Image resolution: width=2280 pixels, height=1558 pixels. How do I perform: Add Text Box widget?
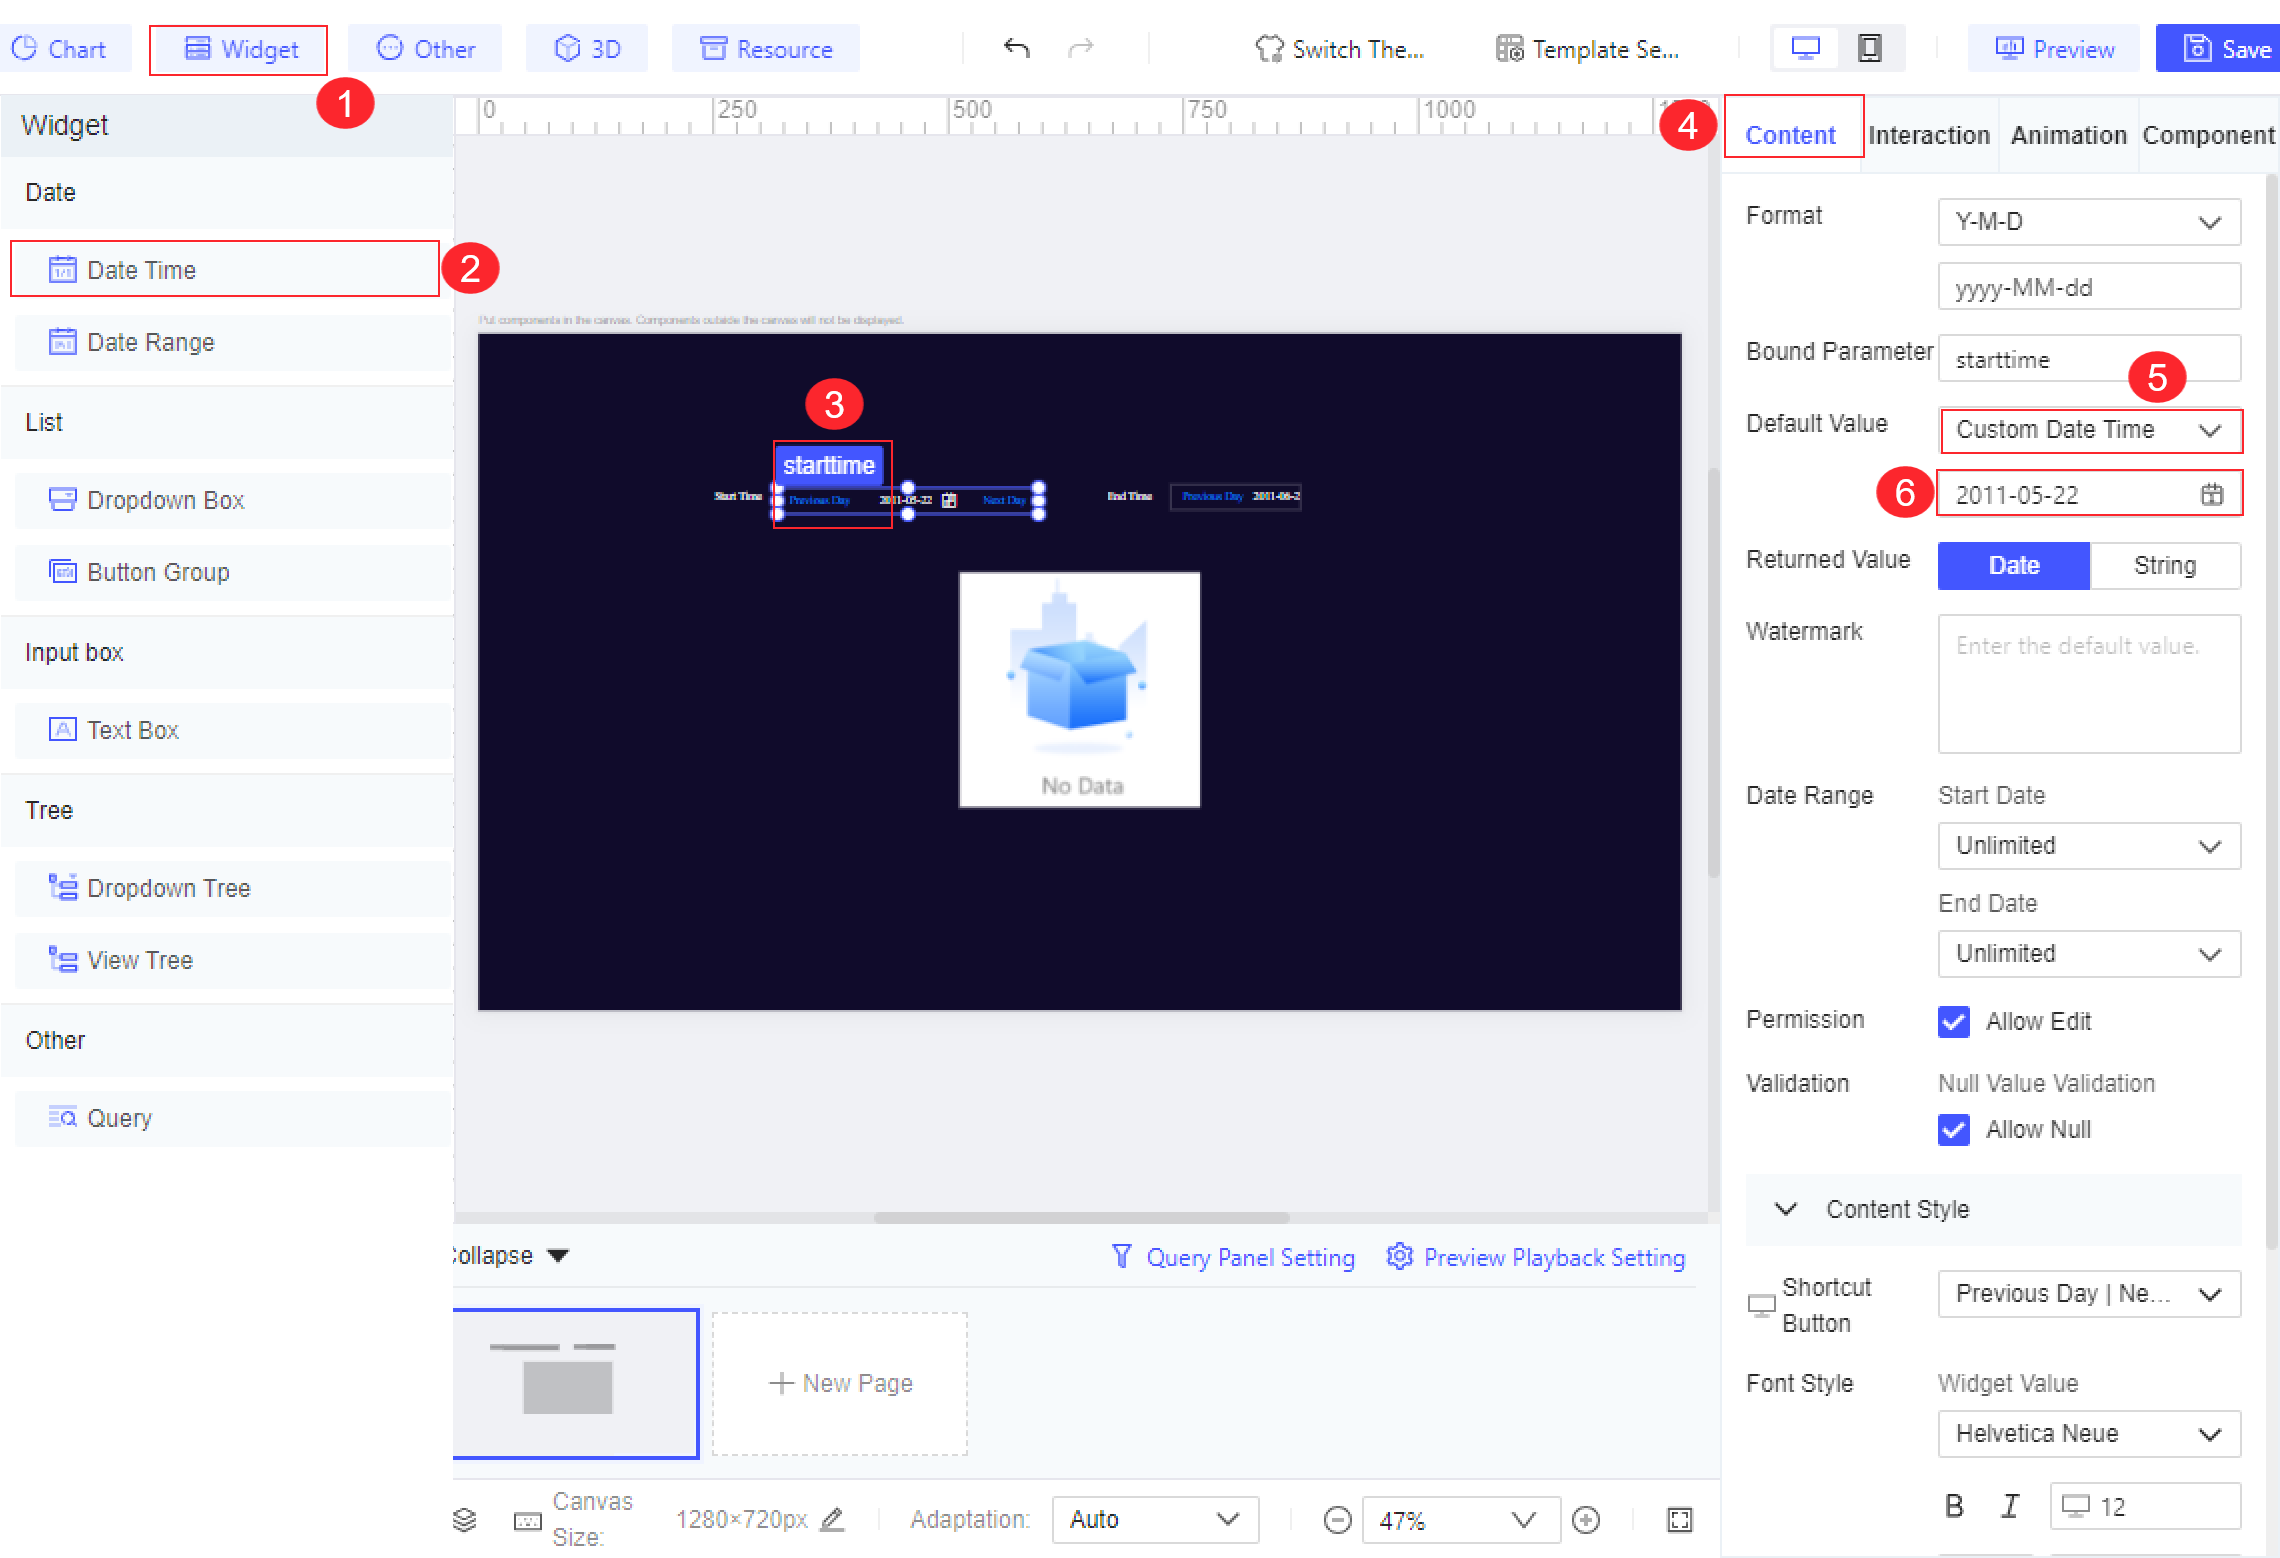[x=232, y=730]
